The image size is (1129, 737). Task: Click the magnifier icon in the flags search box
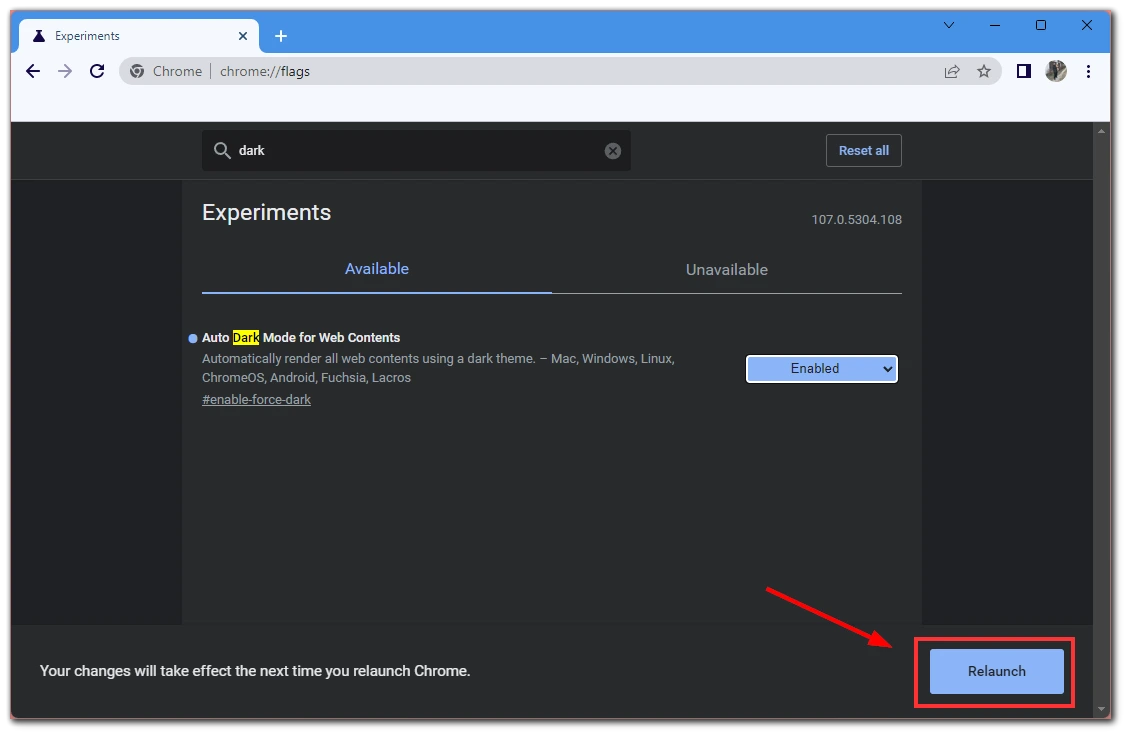click(x=222, y=150)
